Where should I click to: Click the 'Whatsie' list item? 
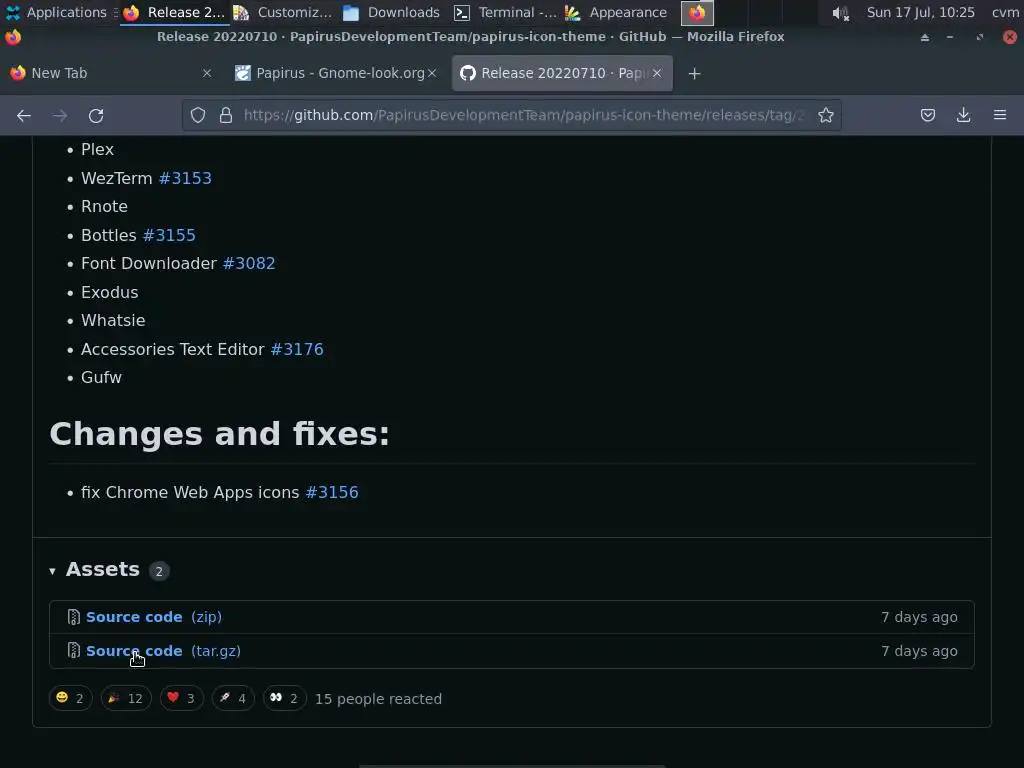(113, 321)
